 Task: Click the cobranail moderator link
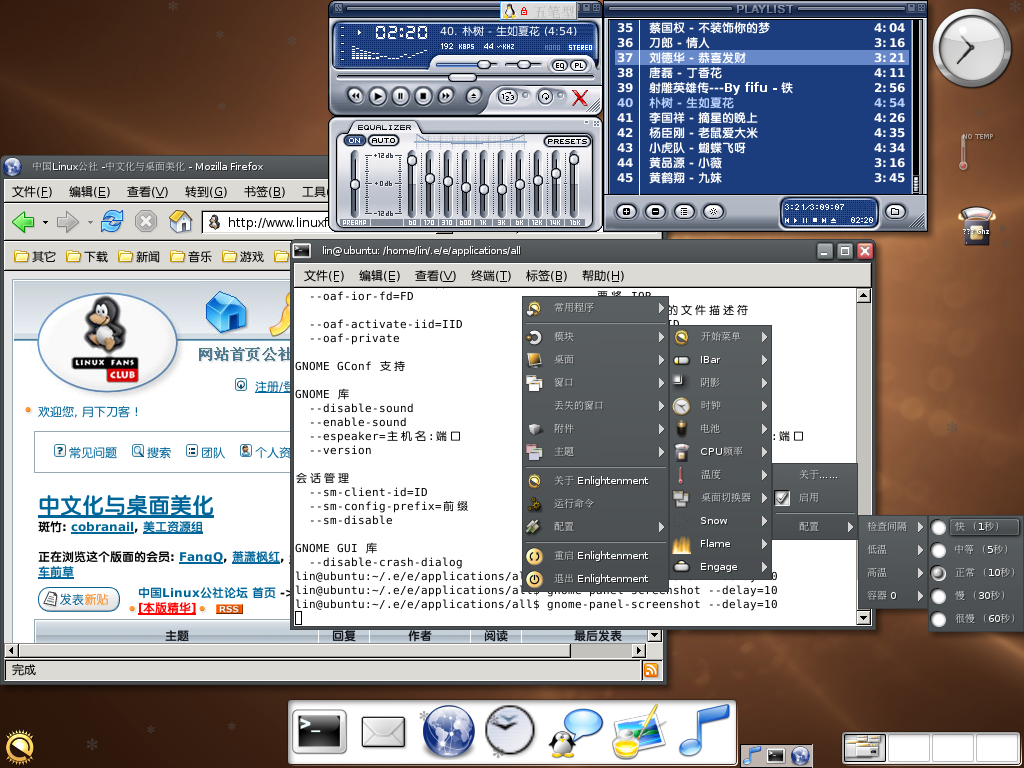point(103,527)
